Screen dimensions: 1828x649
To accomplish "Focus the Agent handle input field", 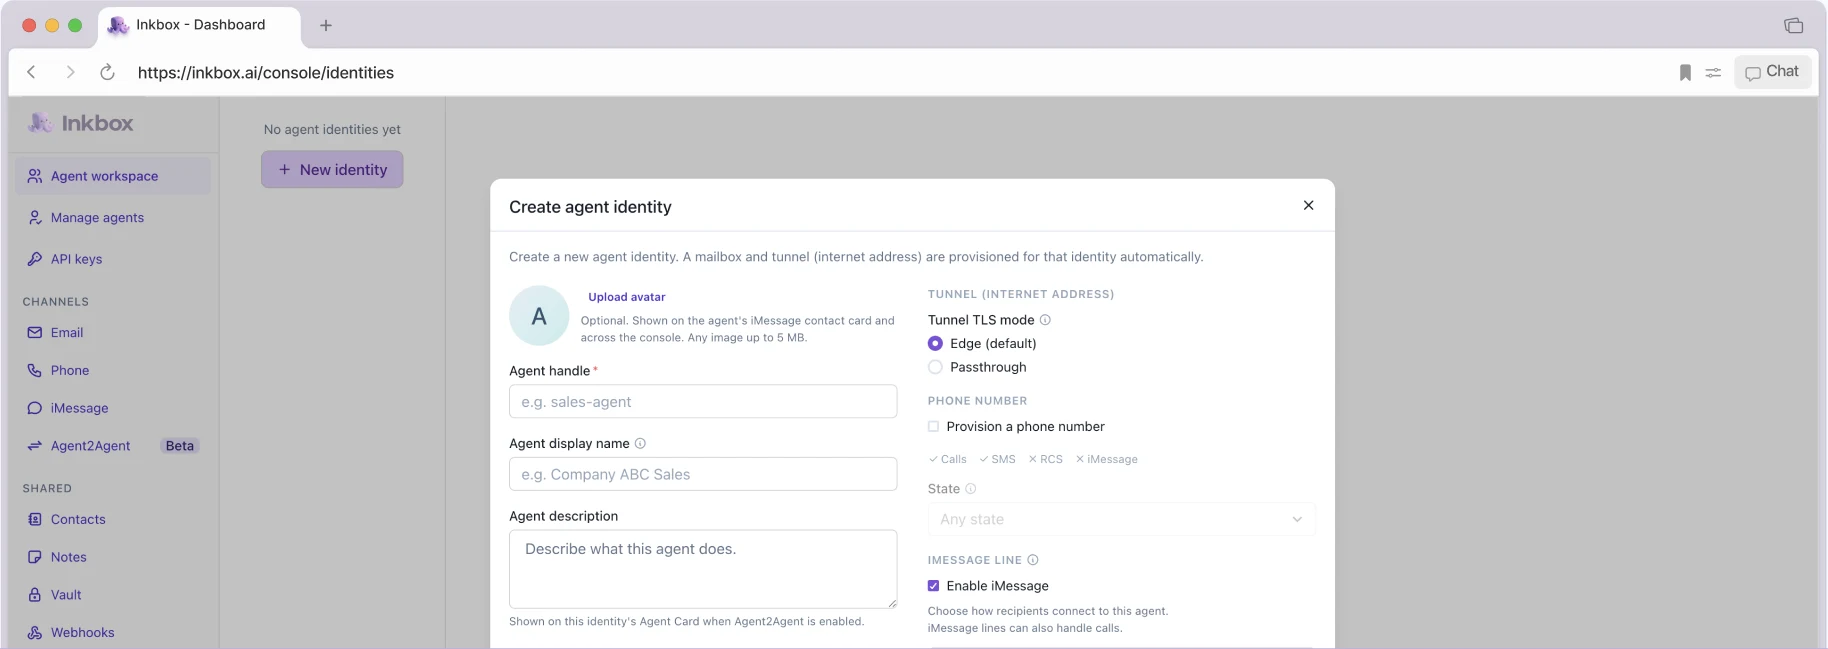I will pos(703,402).
